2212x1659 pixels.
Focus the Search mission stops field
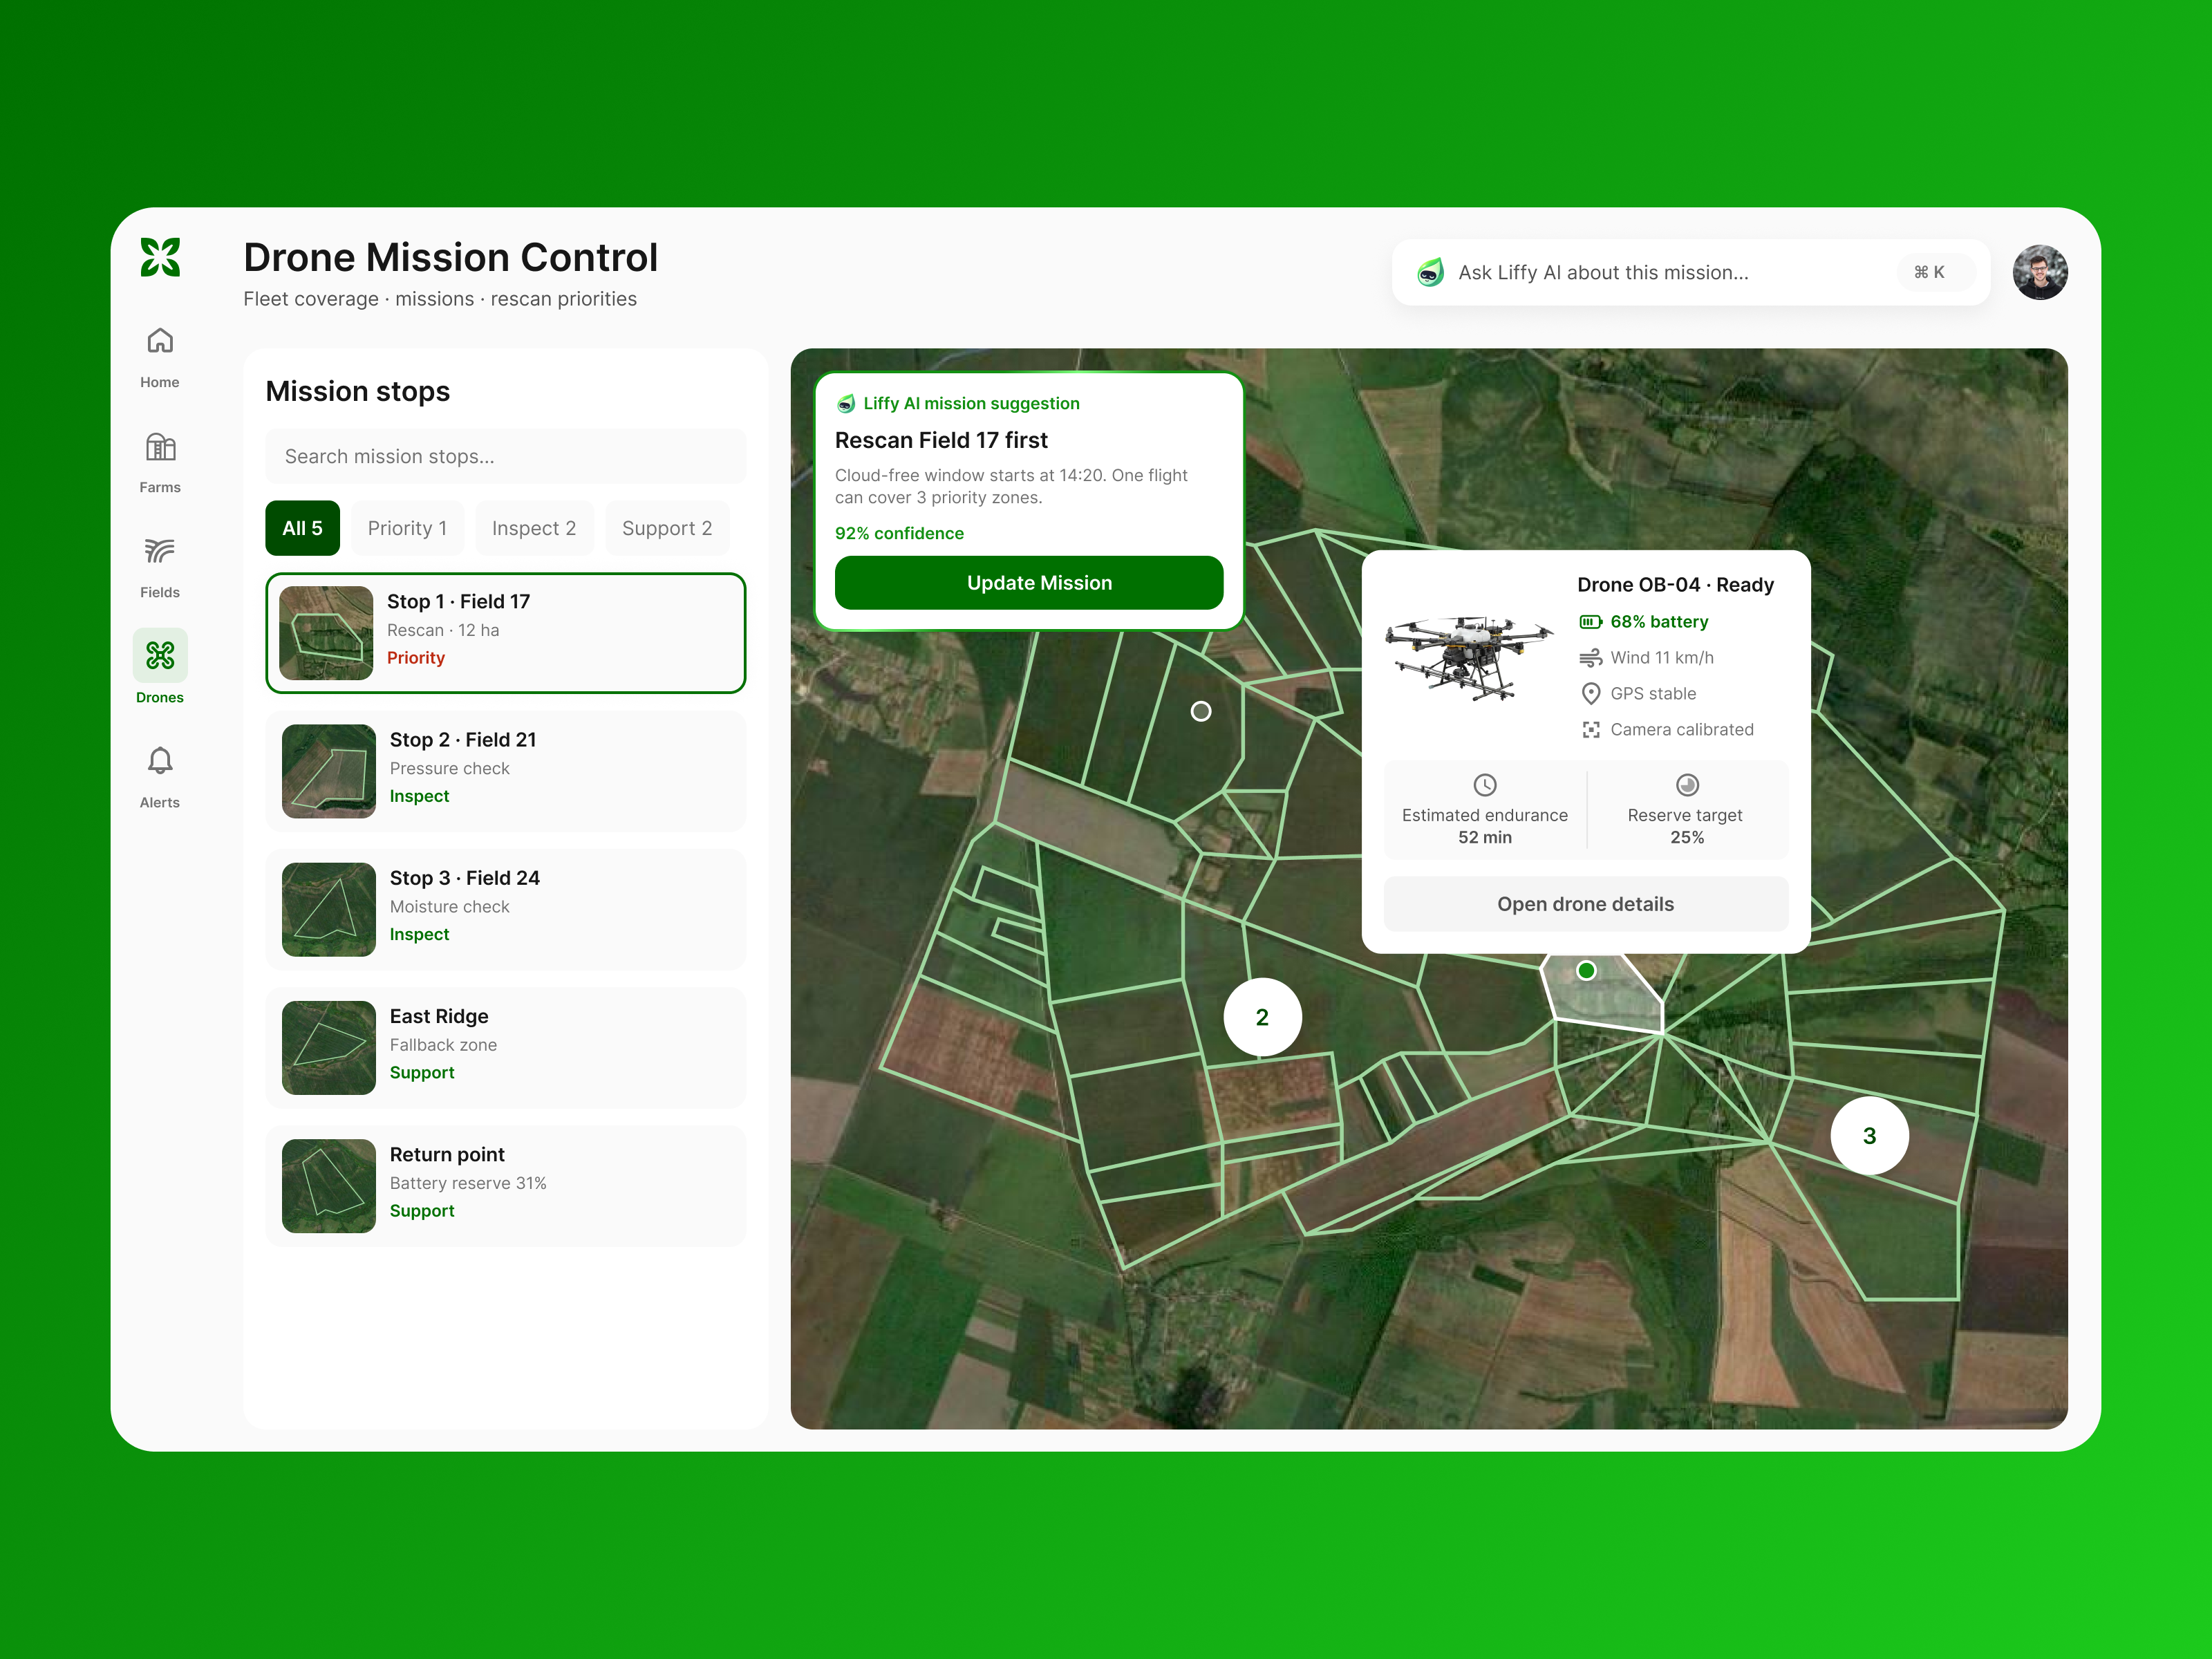pyautogui.click(x=506, y=457)
